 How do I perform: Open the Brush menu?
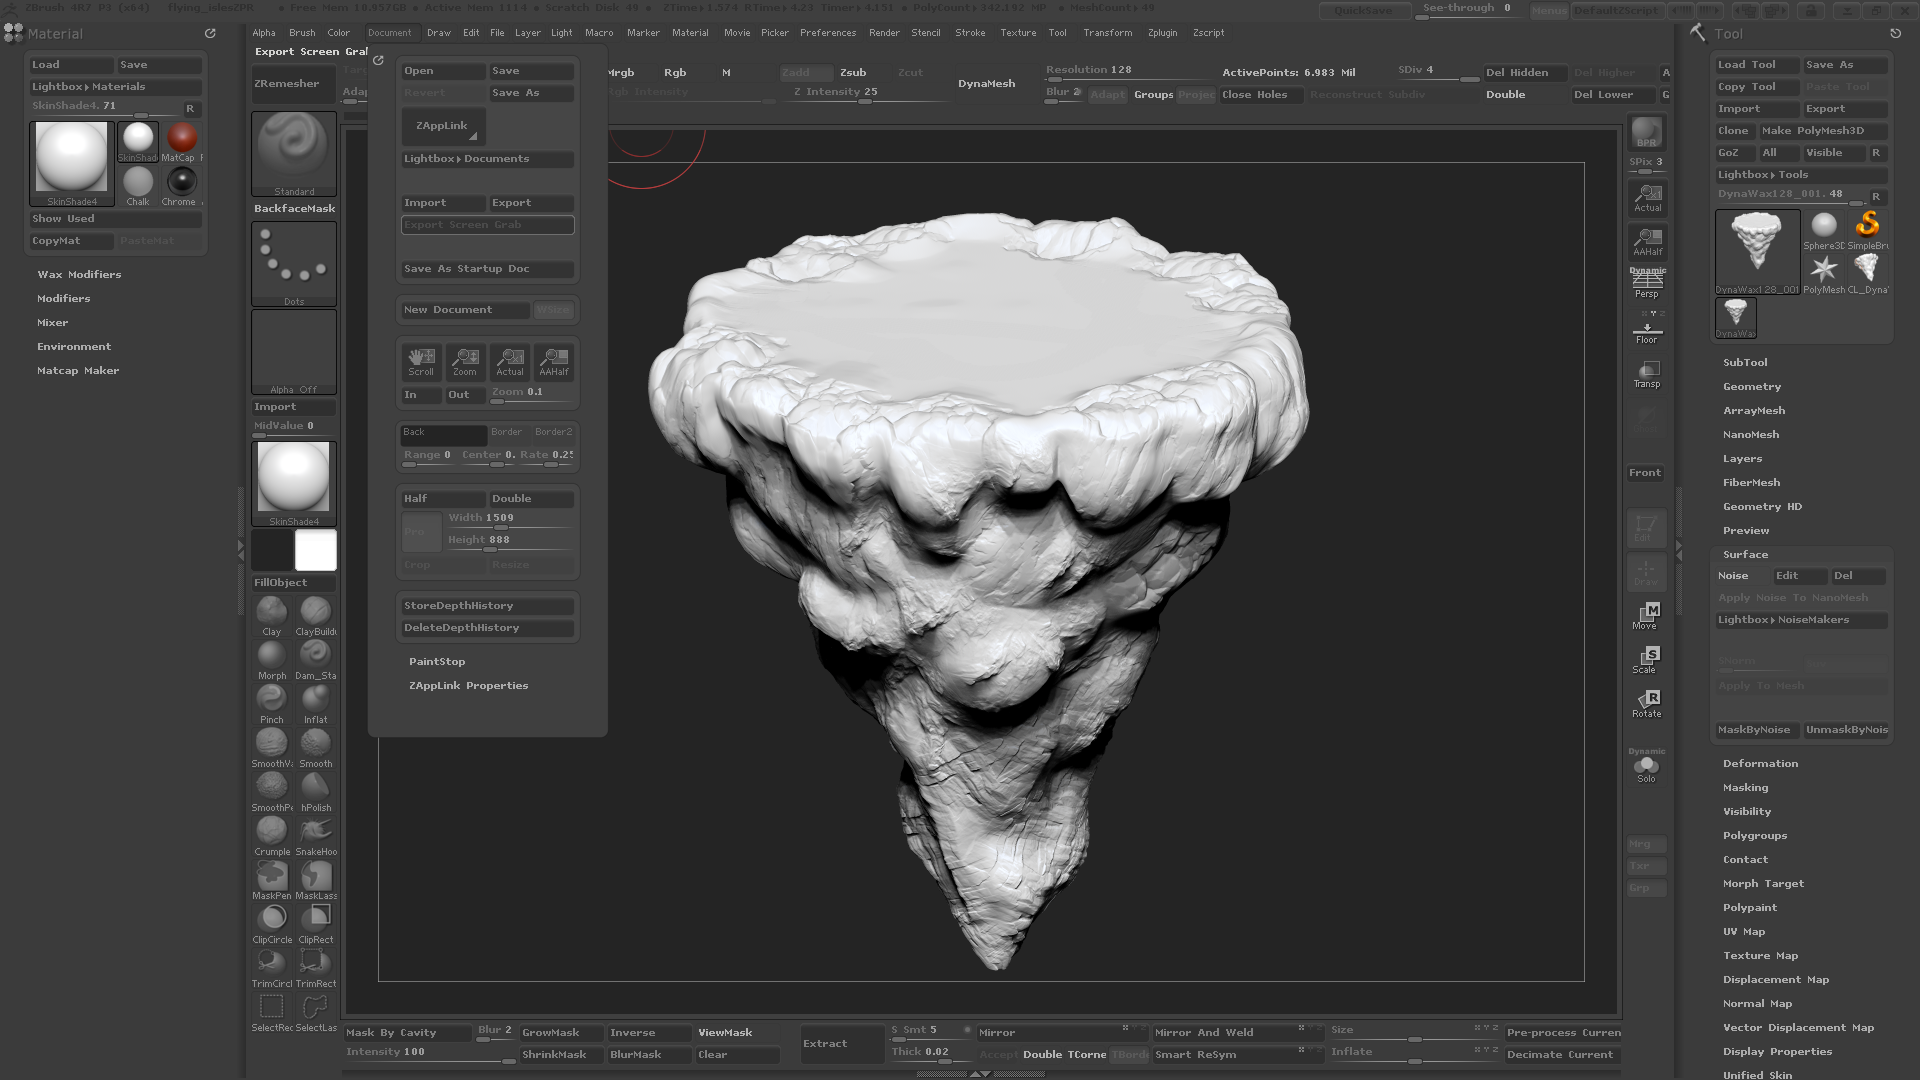(x=302, y=32)
